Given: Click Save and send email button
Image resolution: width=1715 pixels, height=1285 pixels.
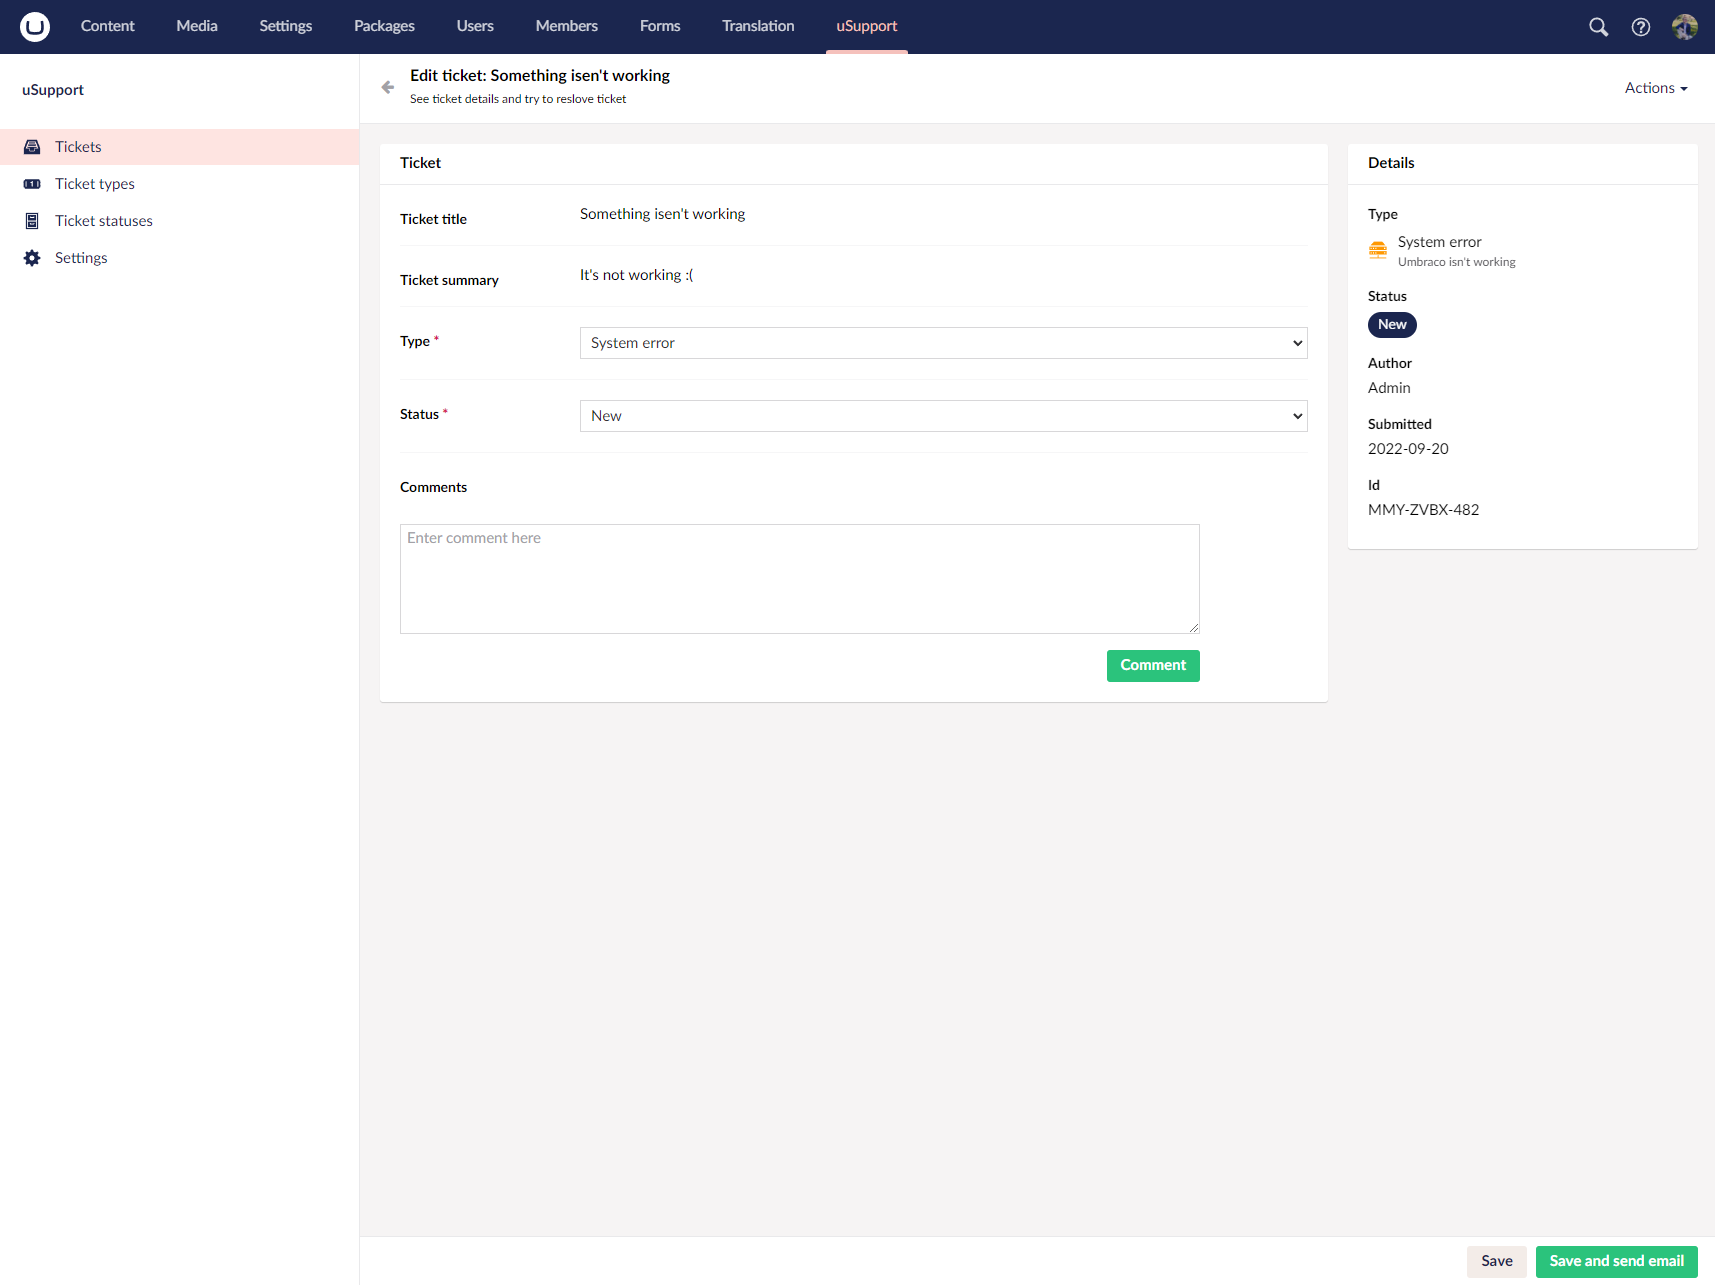Looking at the screenshot, I should click(1616, 1261).
